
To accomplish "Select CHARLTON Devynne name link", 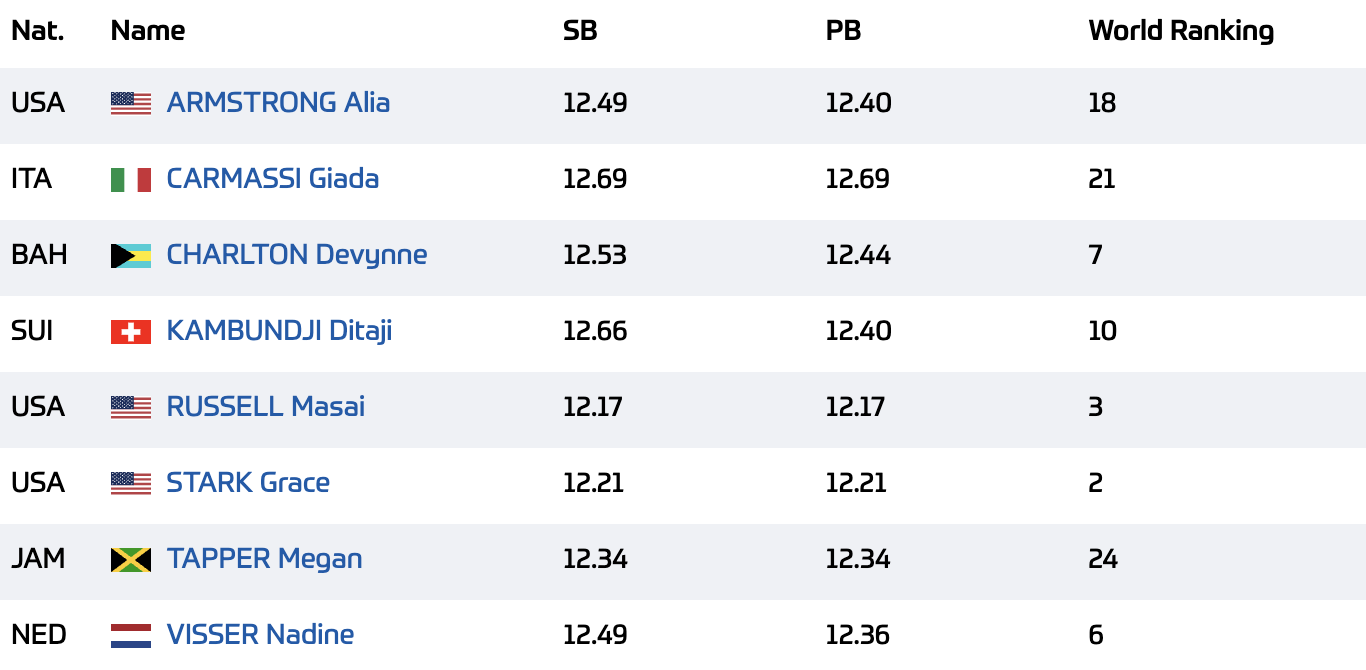I will pyautogui.click(x=297, y=255).
